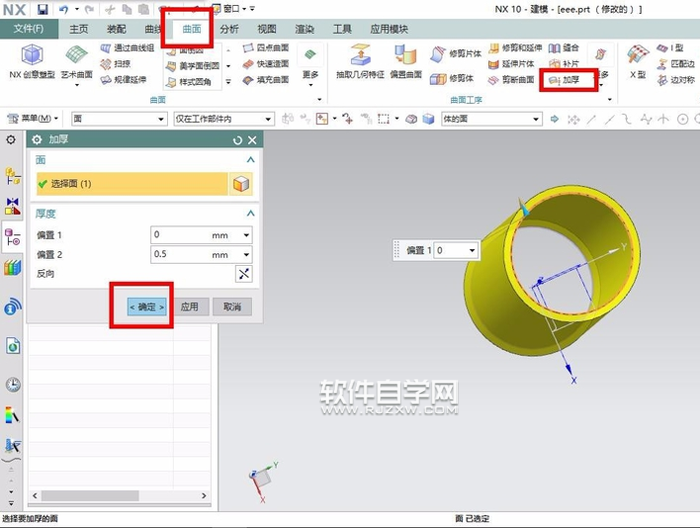Switch to the 渲染 tab

point(304,29)
